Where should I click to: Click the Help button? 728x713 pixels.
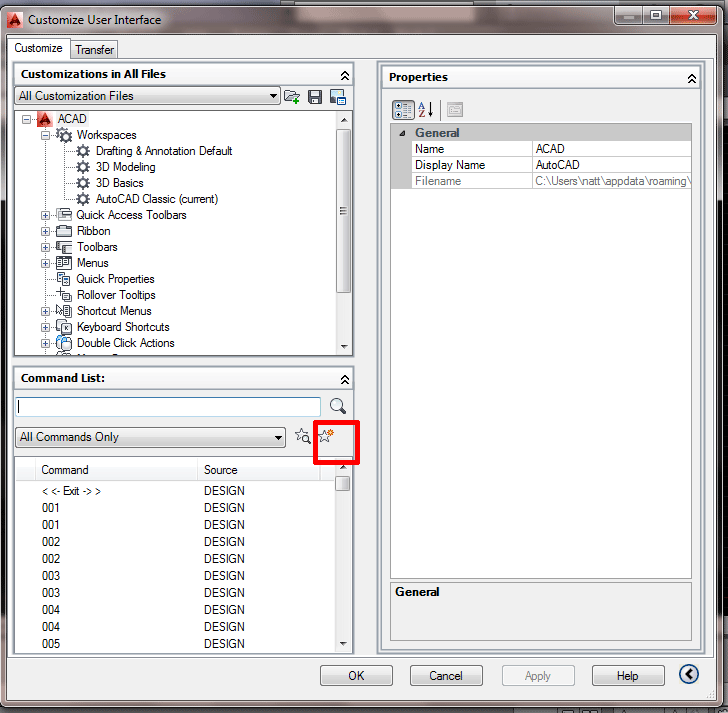(628, 675)
